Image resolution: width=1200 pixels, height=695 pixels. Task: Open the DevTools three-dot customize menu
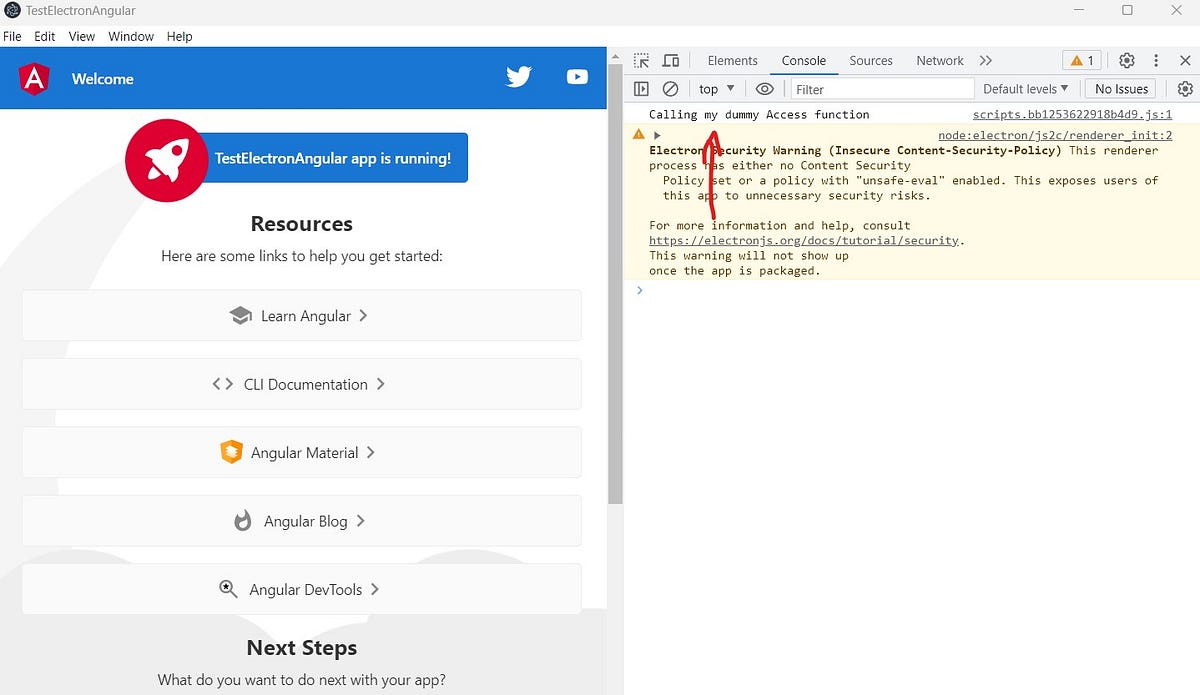[1156, 60]
